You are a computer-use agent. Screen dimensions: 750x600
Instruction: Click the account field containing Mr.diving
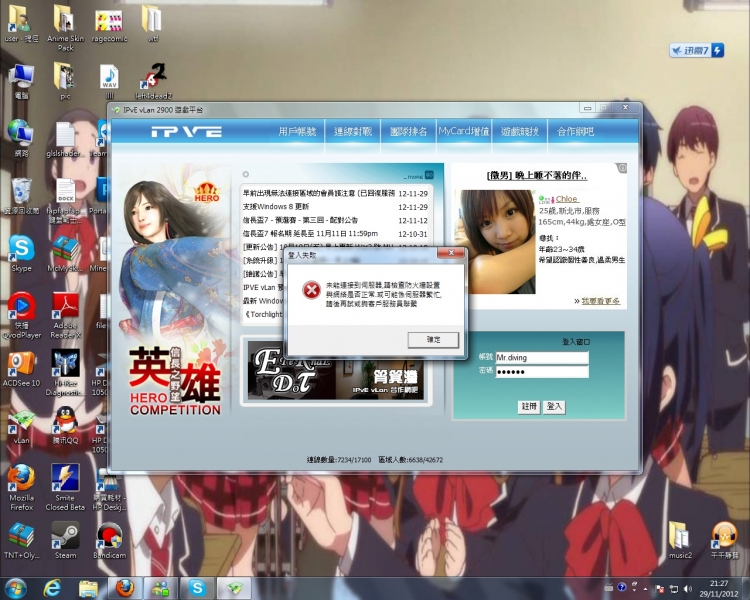coord(542,357)
